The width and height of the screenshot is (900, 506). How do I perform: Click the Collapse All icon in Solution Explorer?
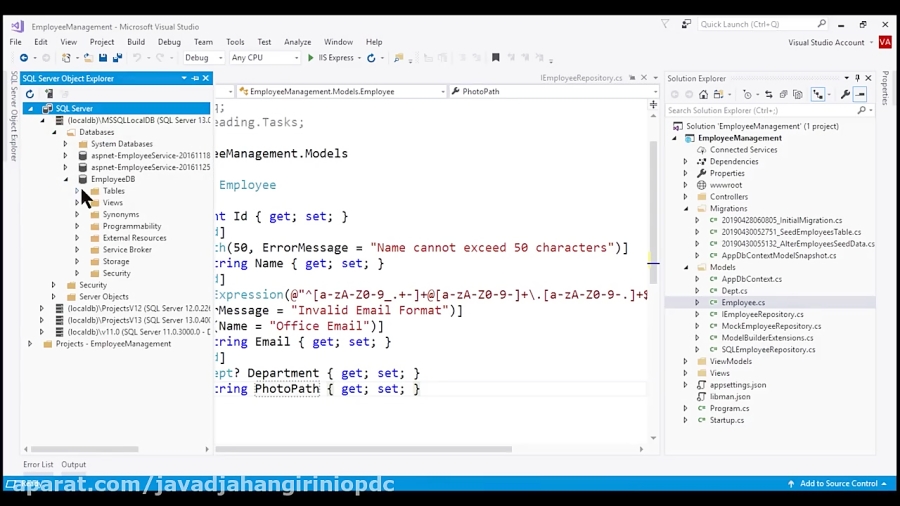tap(783, 94)
